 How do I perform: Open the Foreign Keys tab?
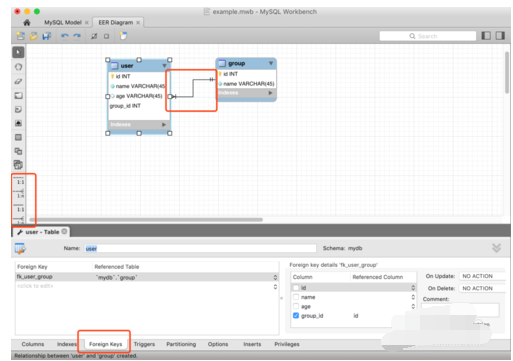[105, 344]
